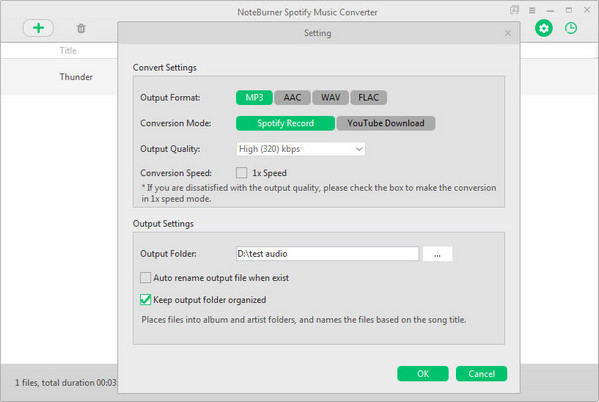Choose Spotify Record conversion mode
The image size is (599, 402).
pos(285,123)
